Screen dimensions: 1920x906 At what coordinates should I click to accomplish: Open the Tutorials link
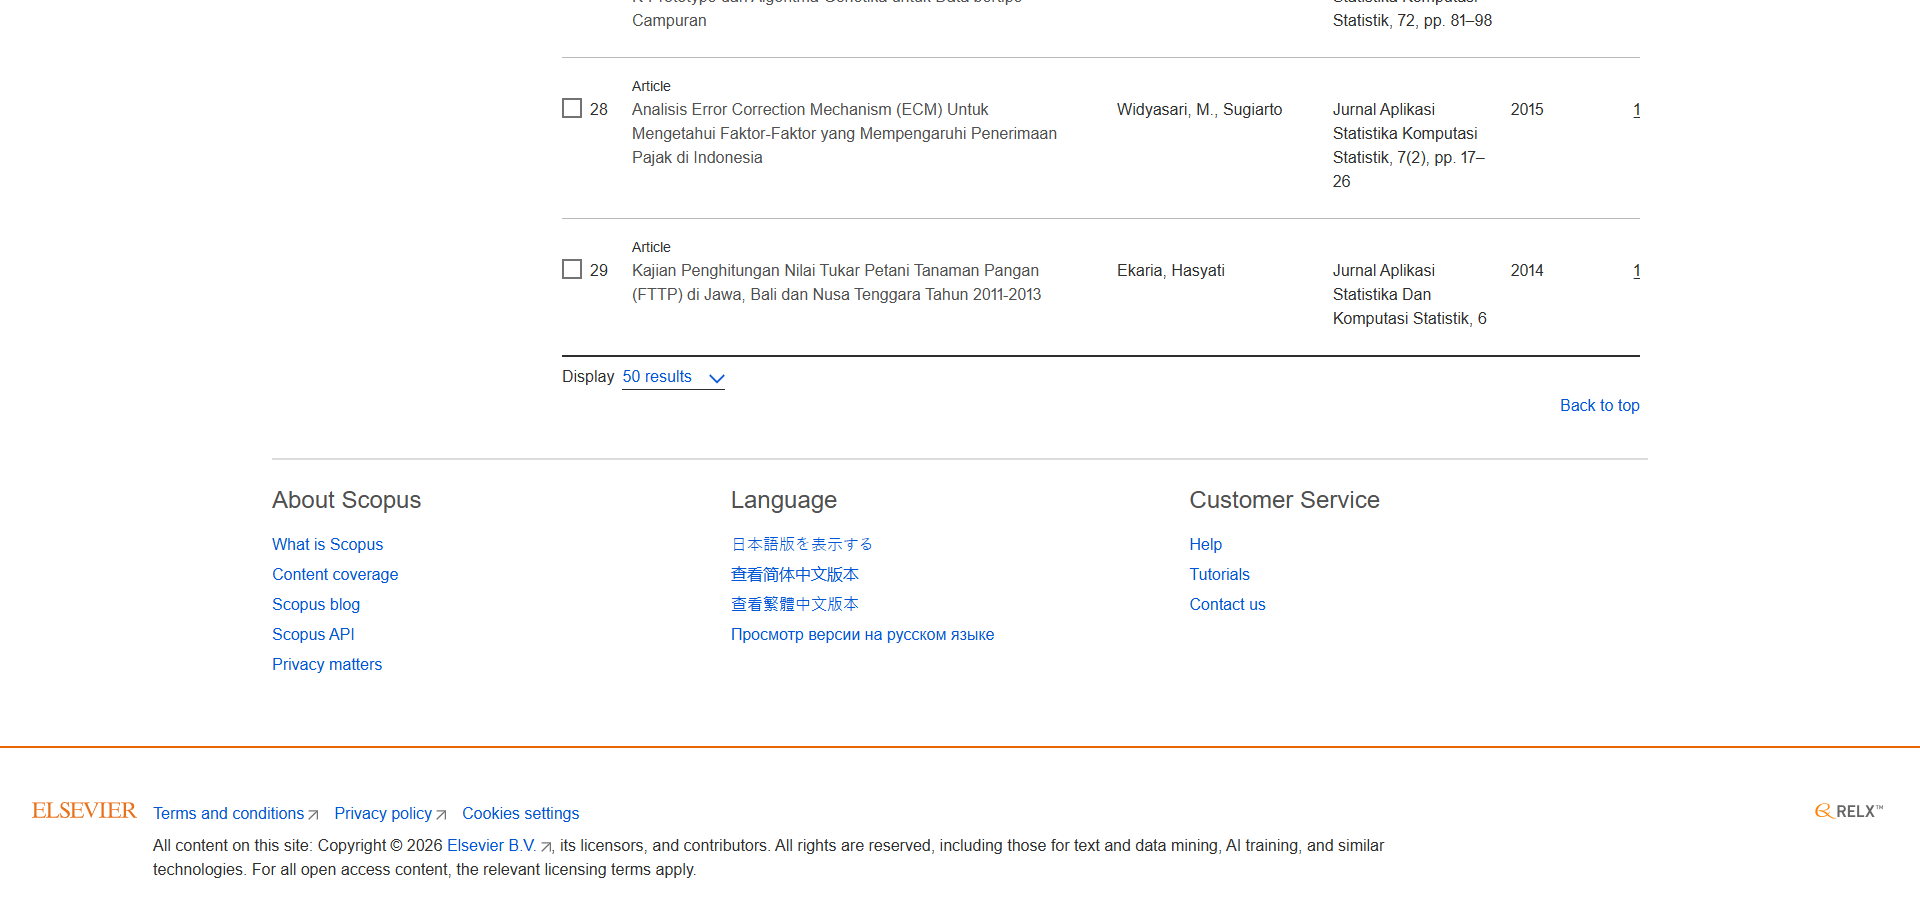click(x=1219, y=574)
